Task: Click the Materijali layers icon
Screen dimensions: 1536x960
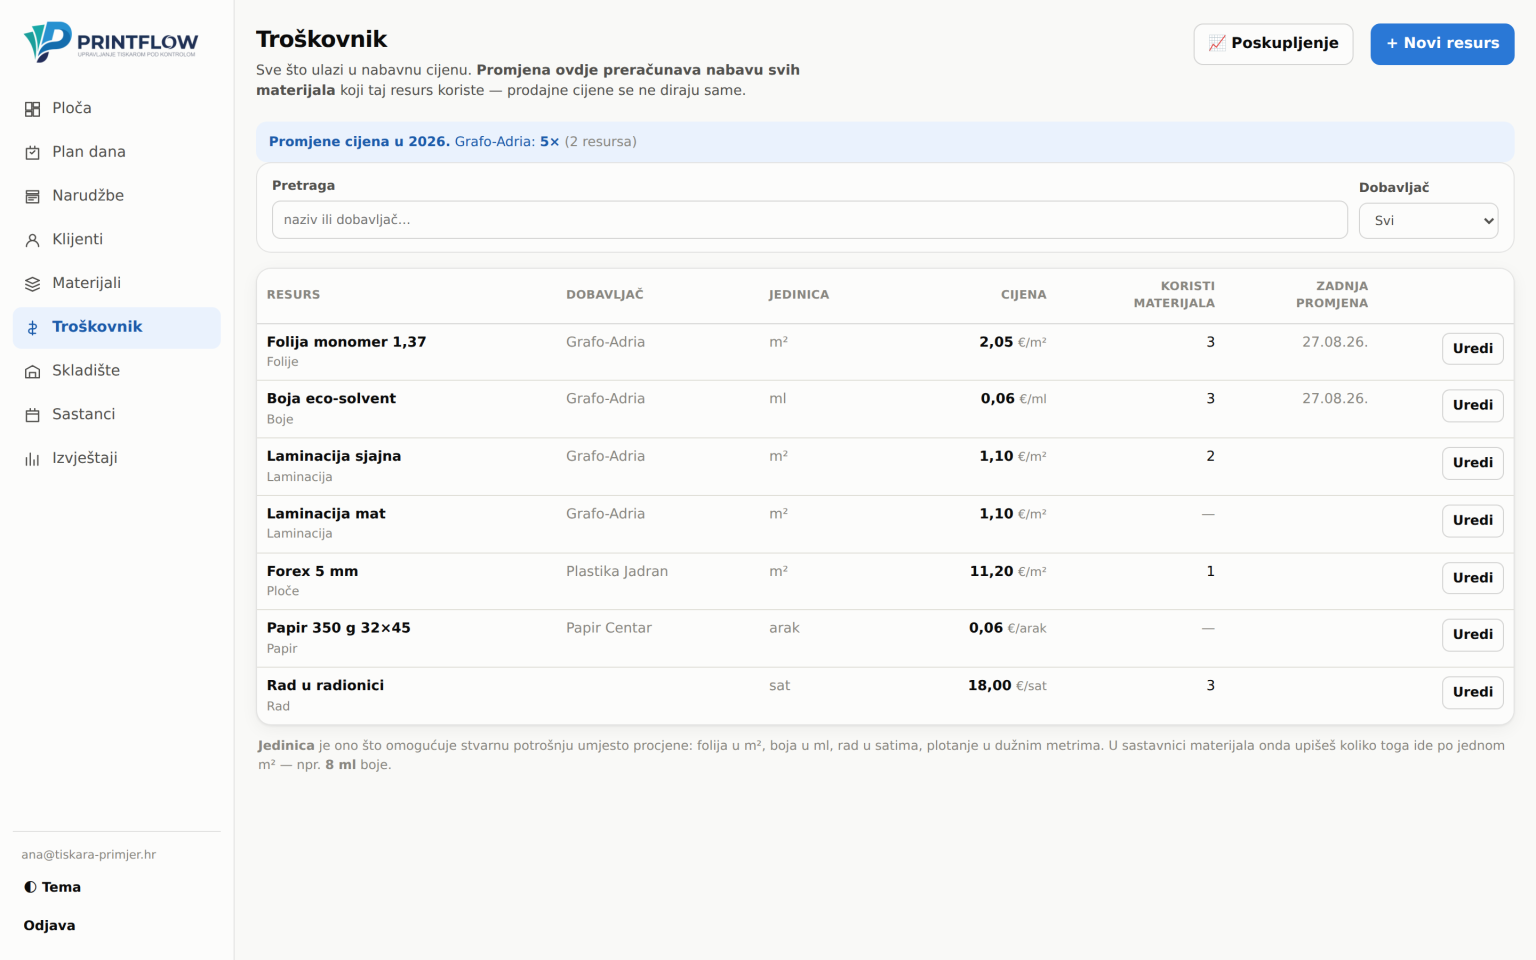Action: point(33,284)
